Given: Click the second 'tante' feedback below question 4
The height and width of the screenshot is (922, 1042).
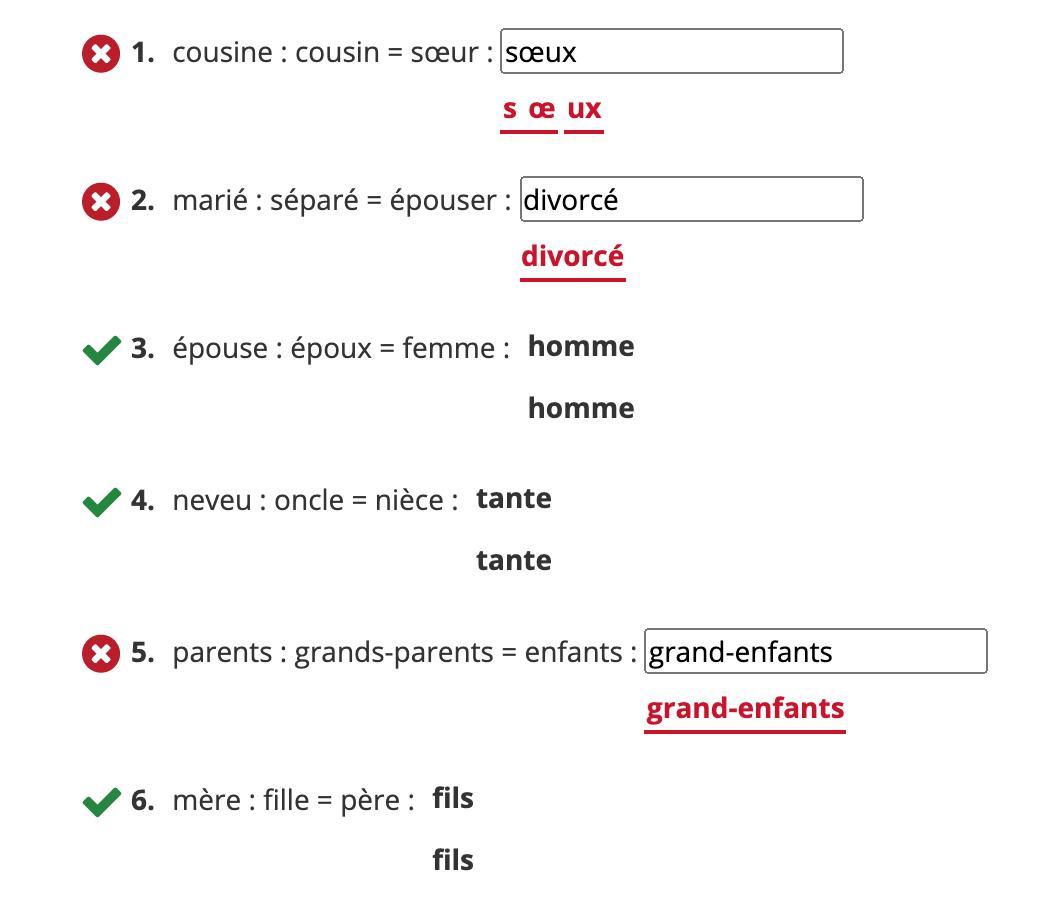Looking at the screenshot, I should [x=514, y=560].
